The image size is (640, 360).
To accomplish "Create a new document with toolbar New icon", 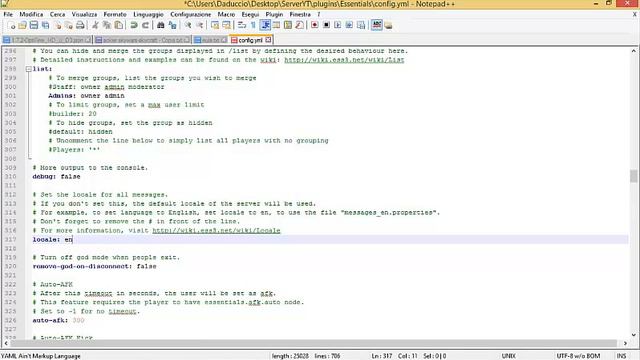I will [11, 25].
